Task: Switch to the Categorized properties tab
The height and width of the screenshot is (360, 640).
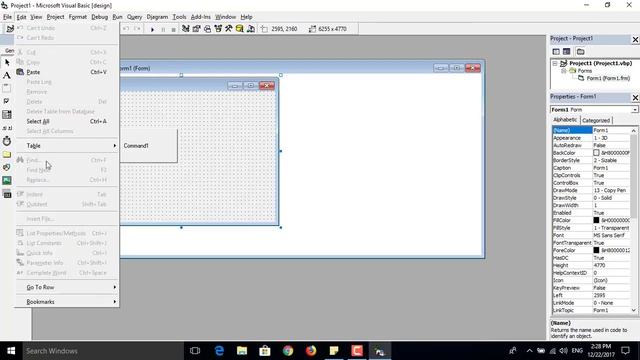Action: point(596,120)
